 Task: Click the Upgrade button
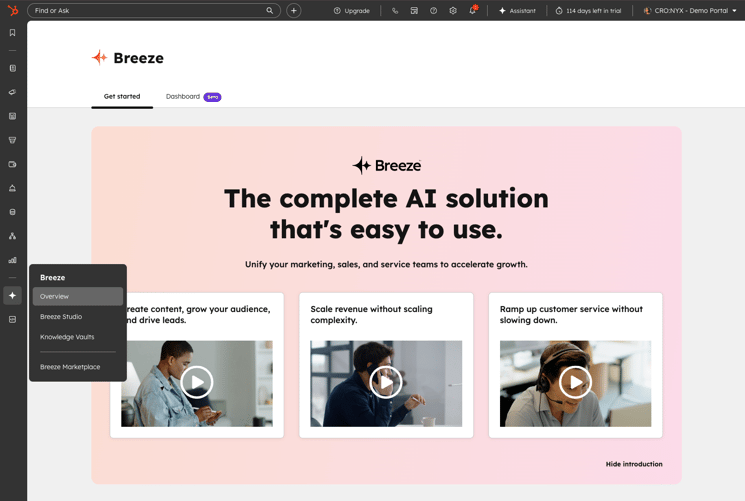point(352,10)
